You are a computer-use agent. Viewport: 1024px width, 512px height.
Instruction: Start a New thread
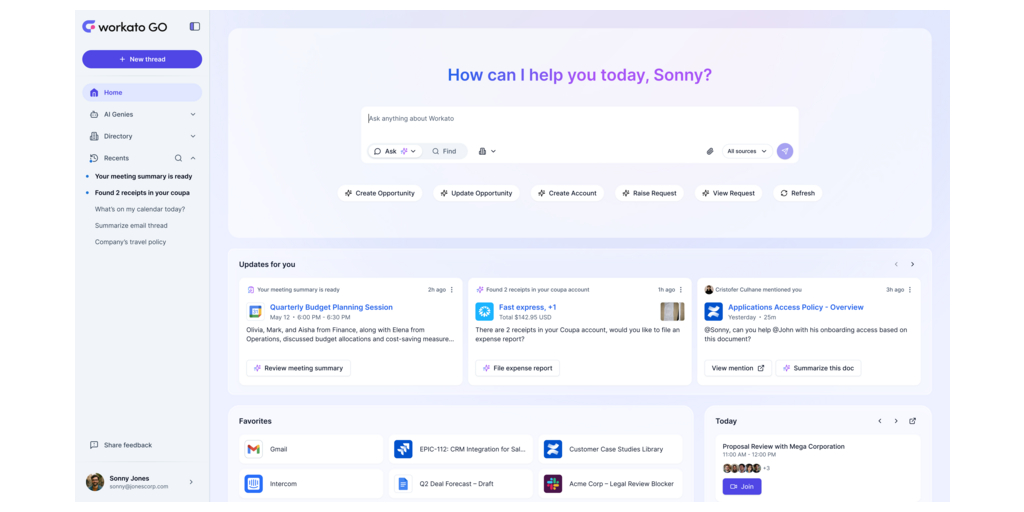(x=142, y=59)
